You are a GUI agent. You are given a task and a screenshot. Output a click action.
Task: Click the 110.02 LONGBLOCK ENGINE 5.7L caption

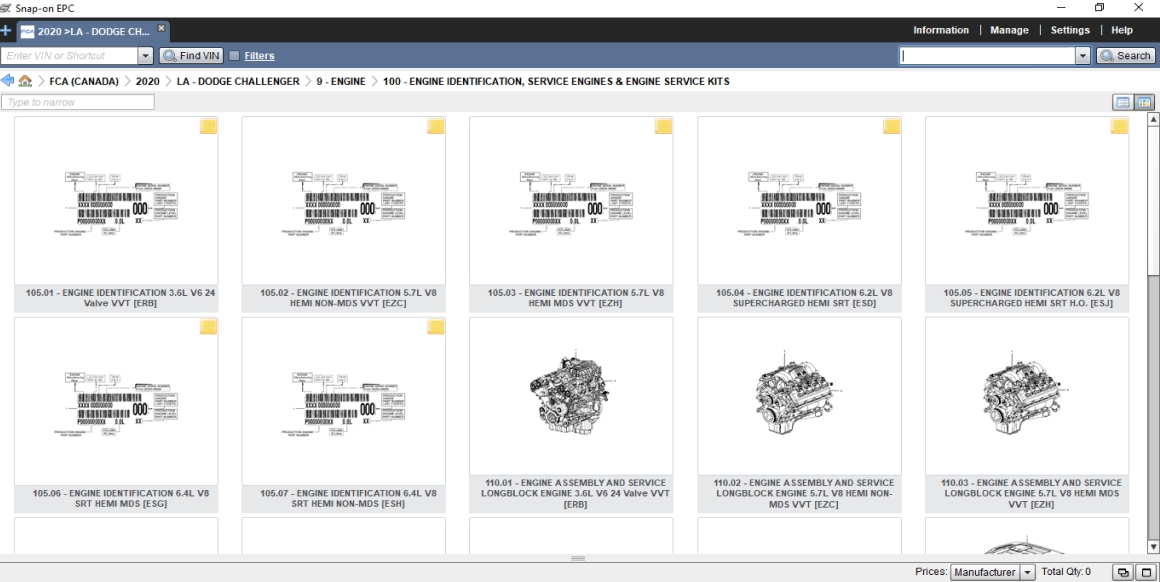point(803,493)
